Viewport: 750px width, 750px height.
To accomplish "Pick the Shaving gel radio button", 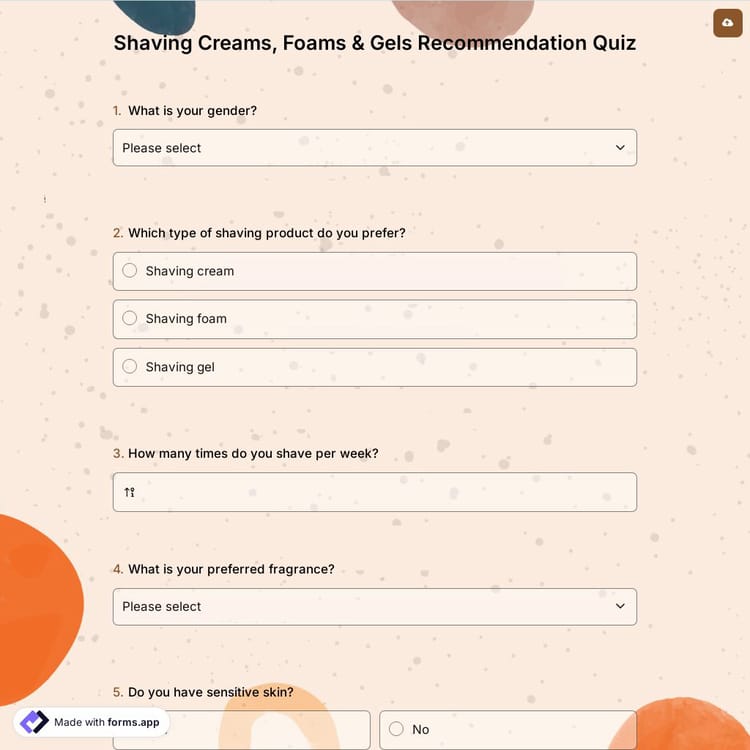I will (x=130, y=367).
